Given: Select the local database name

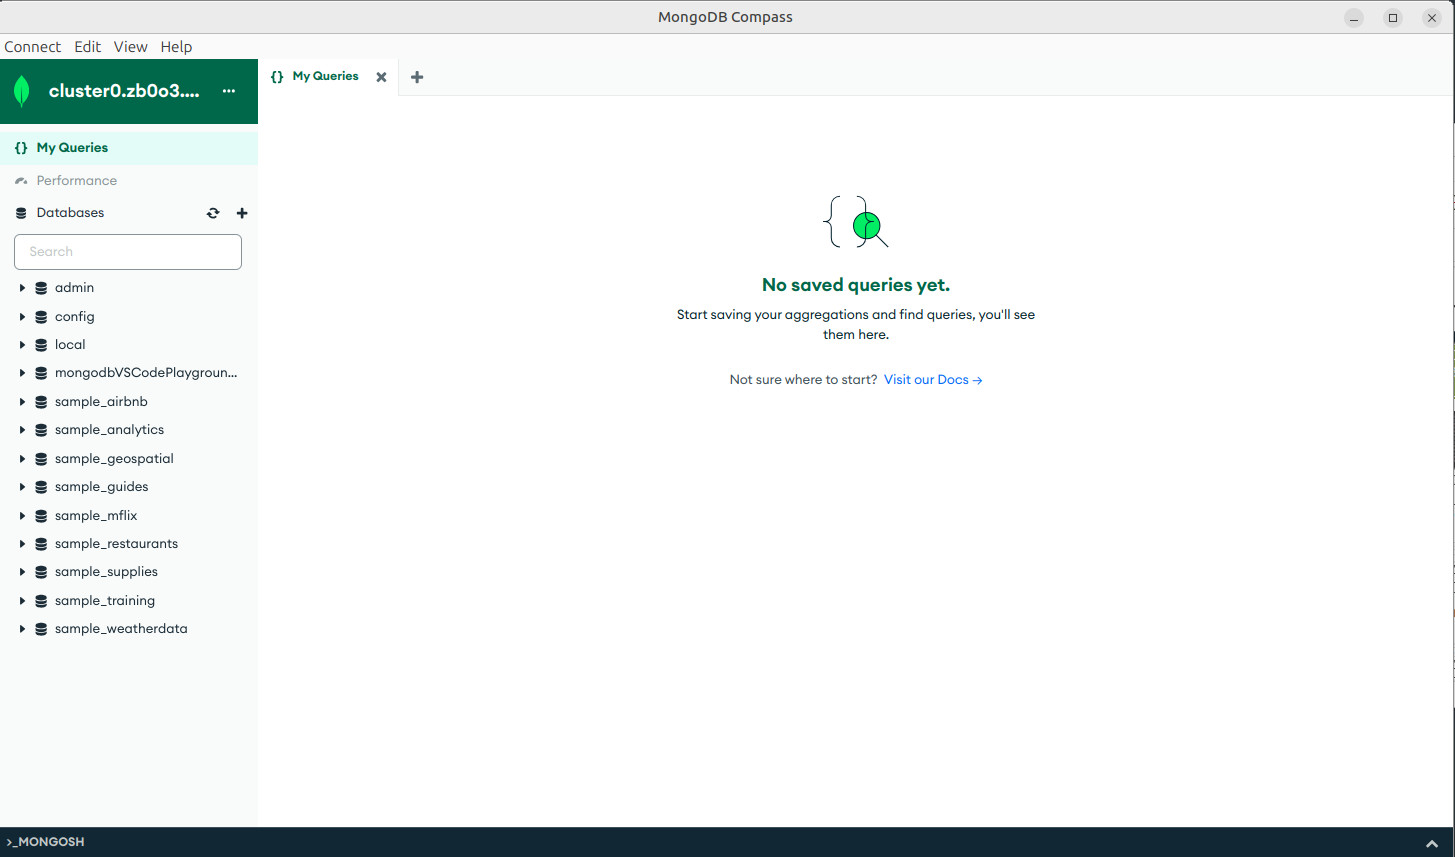Looking at the screenshot, I should [x=70, y=345].
